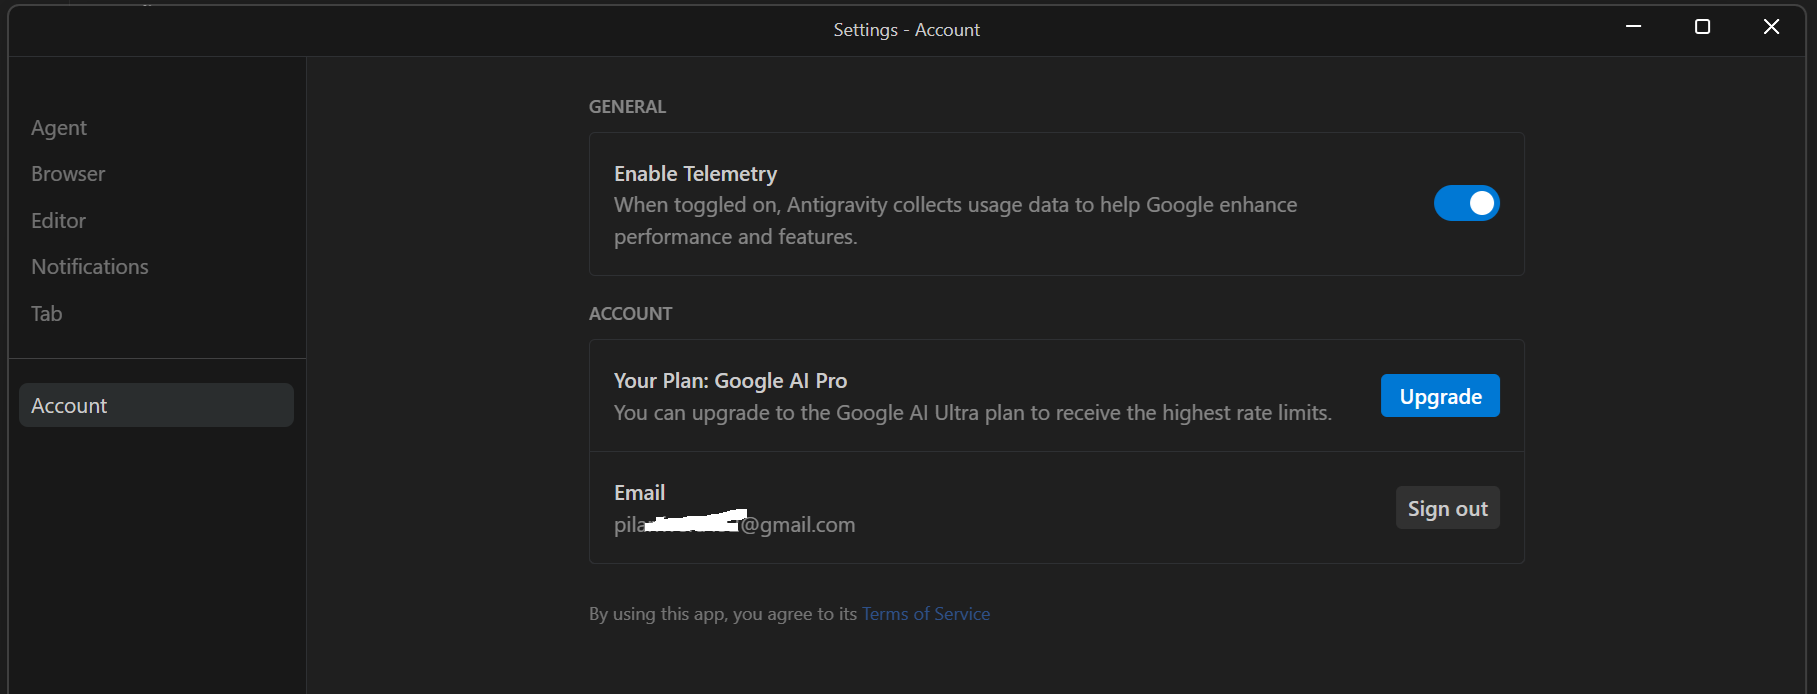Open the Browser settings section
1817x694 pixels.
pos(68,174)
